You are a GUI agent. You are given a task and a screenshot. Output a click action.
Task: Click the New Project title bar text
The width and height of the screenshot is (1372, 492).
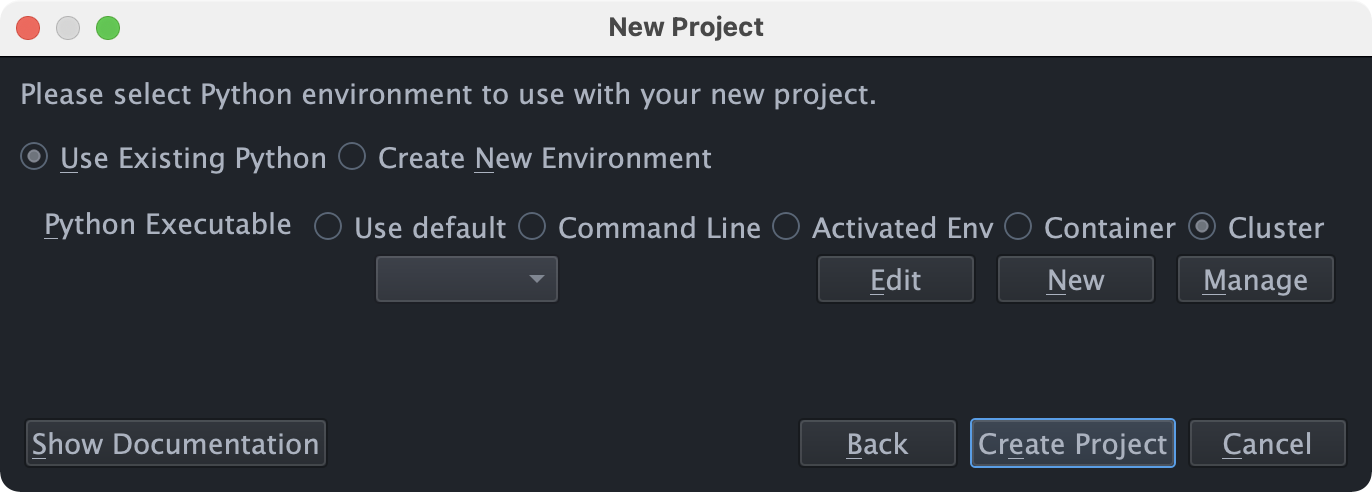click(x=686, y=28)
